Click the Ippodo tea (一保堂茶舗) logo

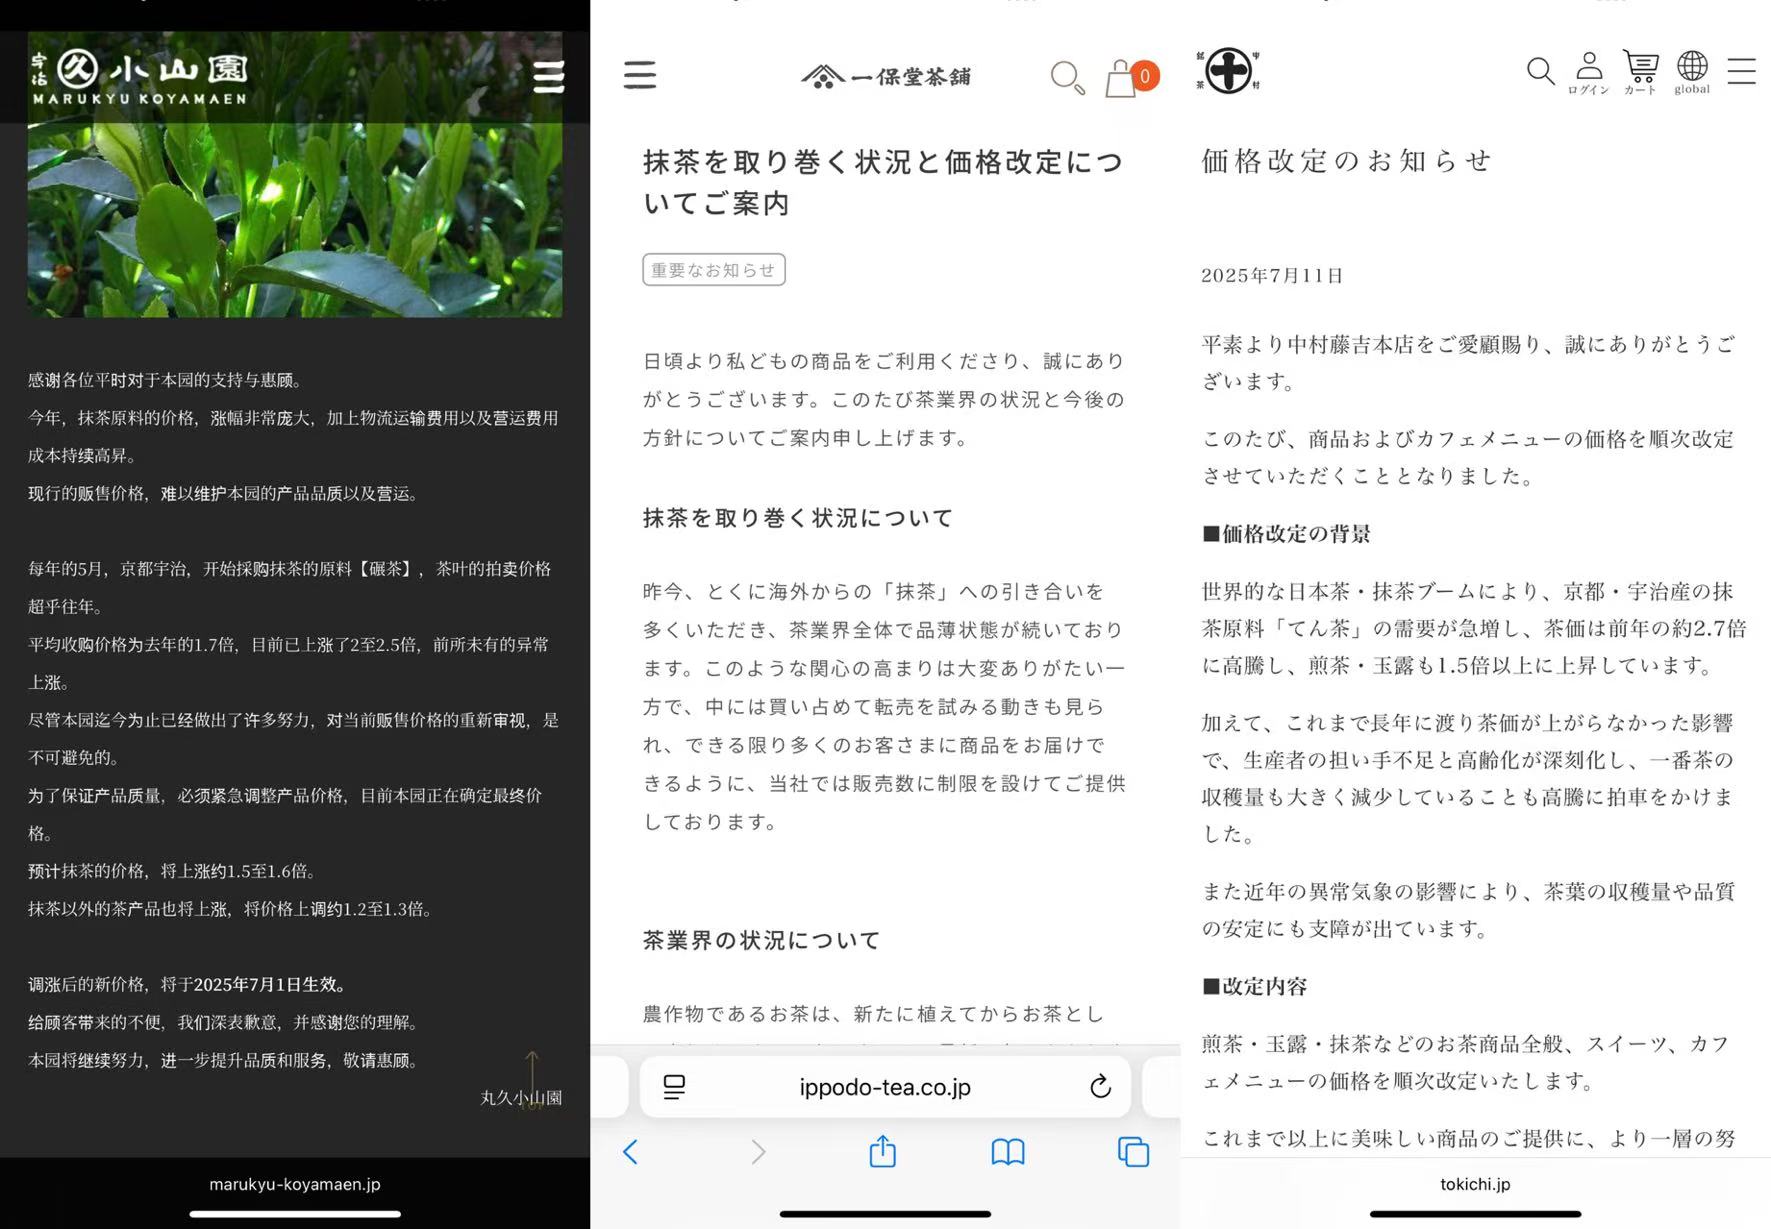click(886, 76)
